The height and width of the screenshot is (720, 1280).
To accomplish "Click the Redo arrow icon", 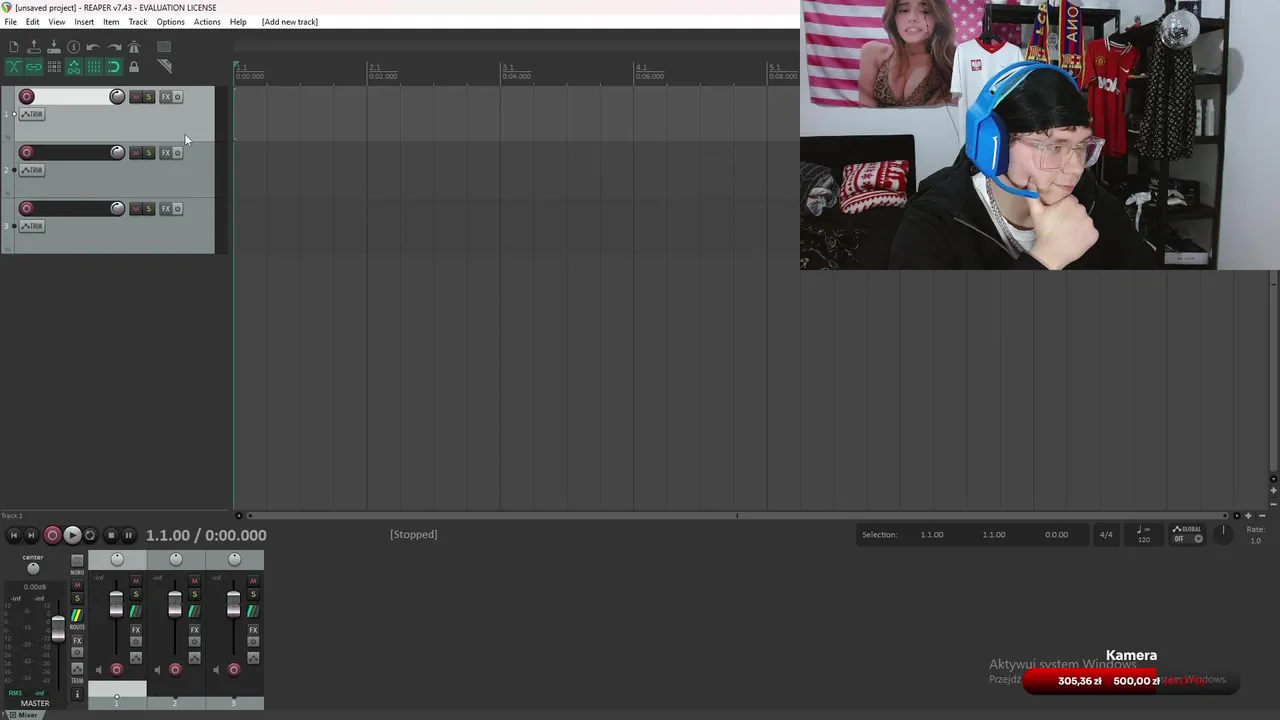I will pyautogui.click(x=114, y=47).
